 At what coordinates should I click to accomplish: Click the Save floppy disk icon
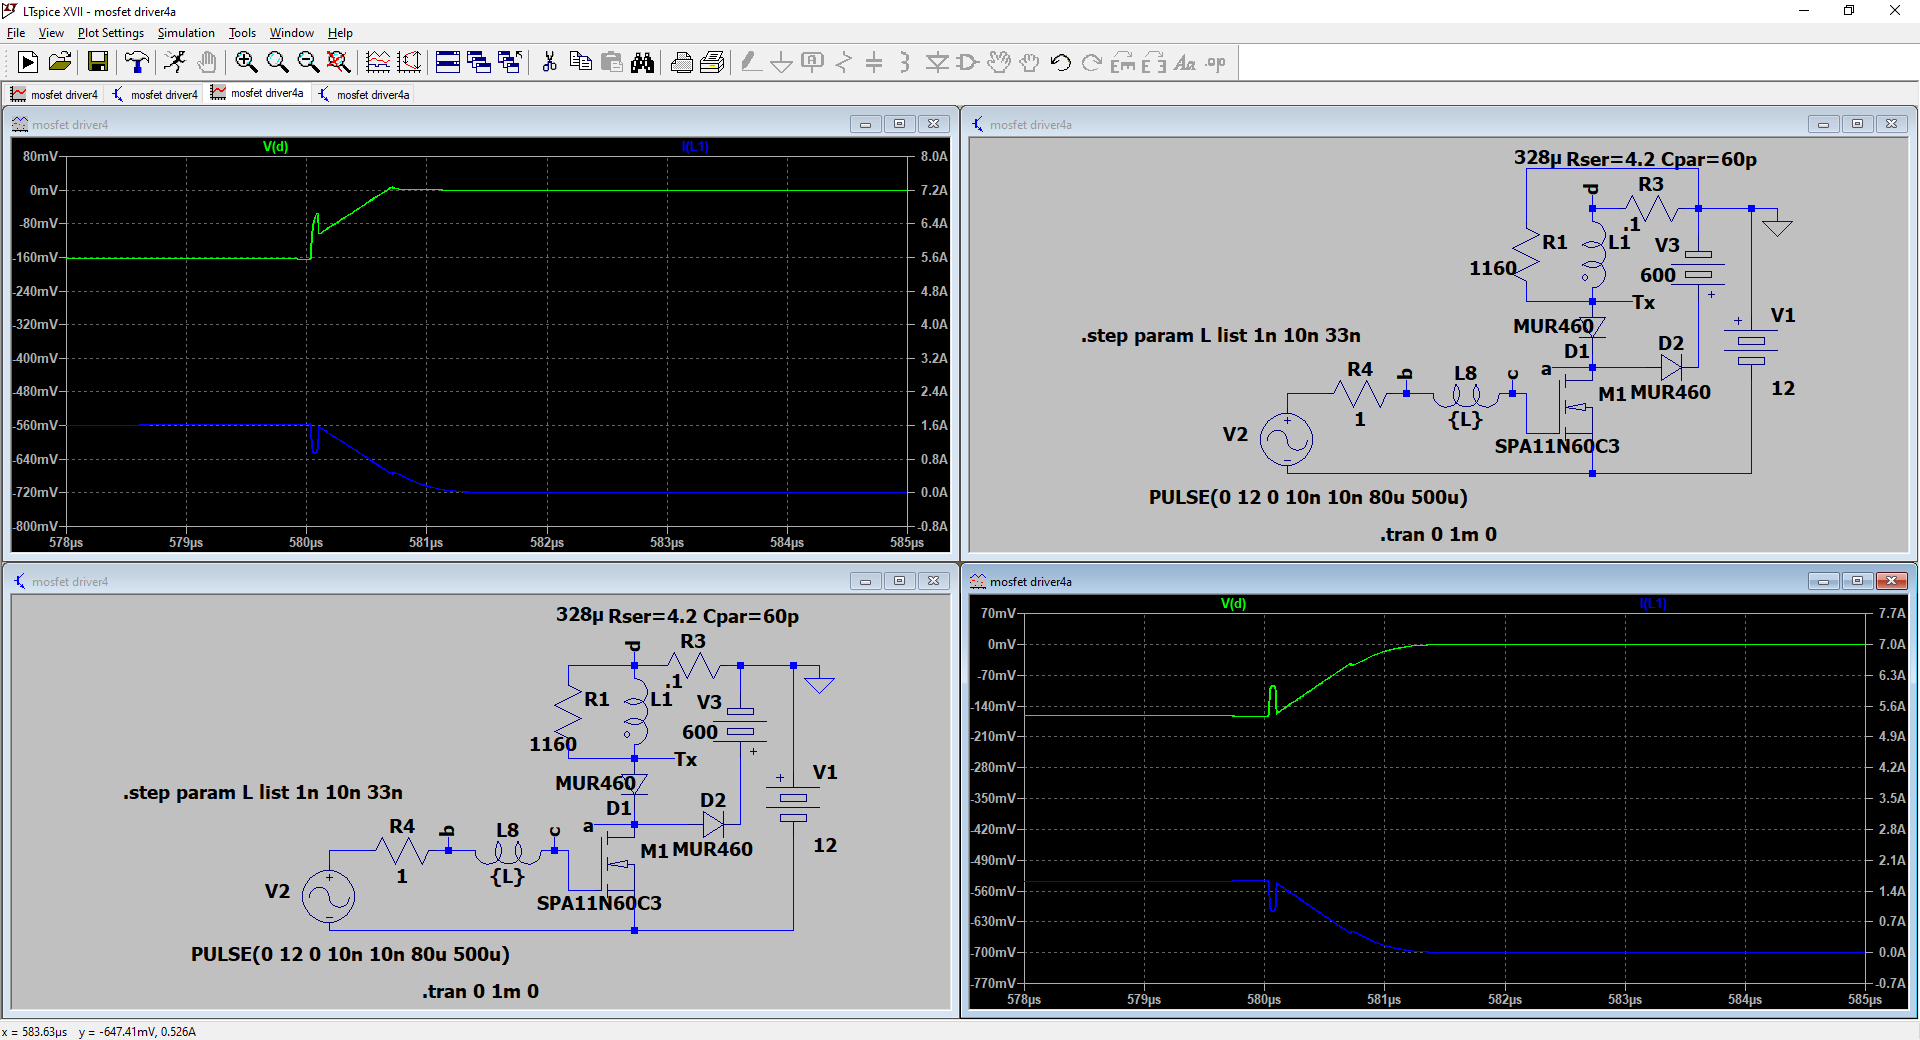97,63
